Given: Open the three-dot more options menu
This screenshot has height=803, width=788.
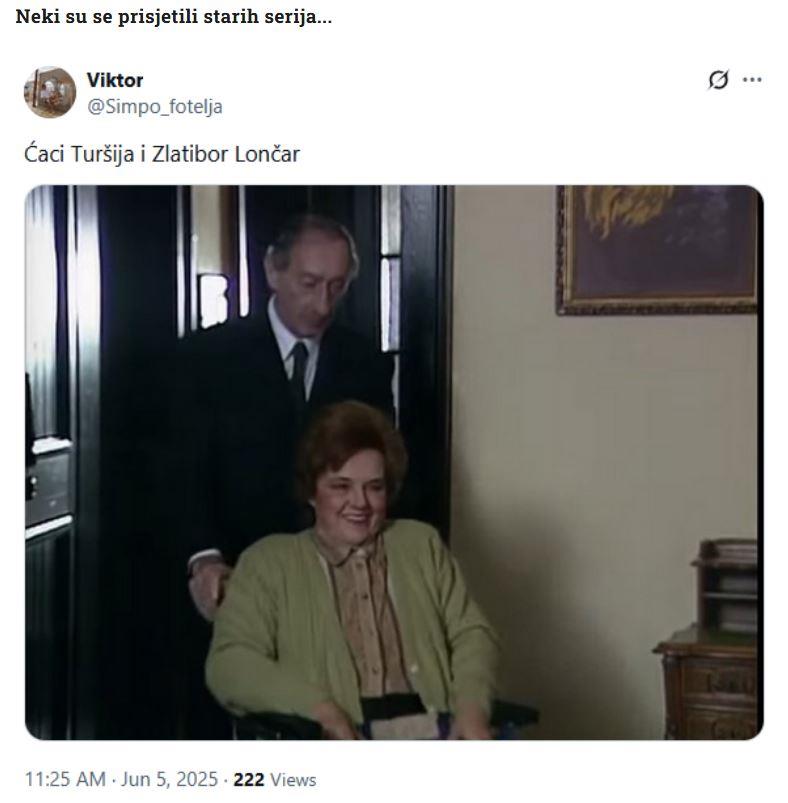Looking at the screenshot, I should coord(752,80).
